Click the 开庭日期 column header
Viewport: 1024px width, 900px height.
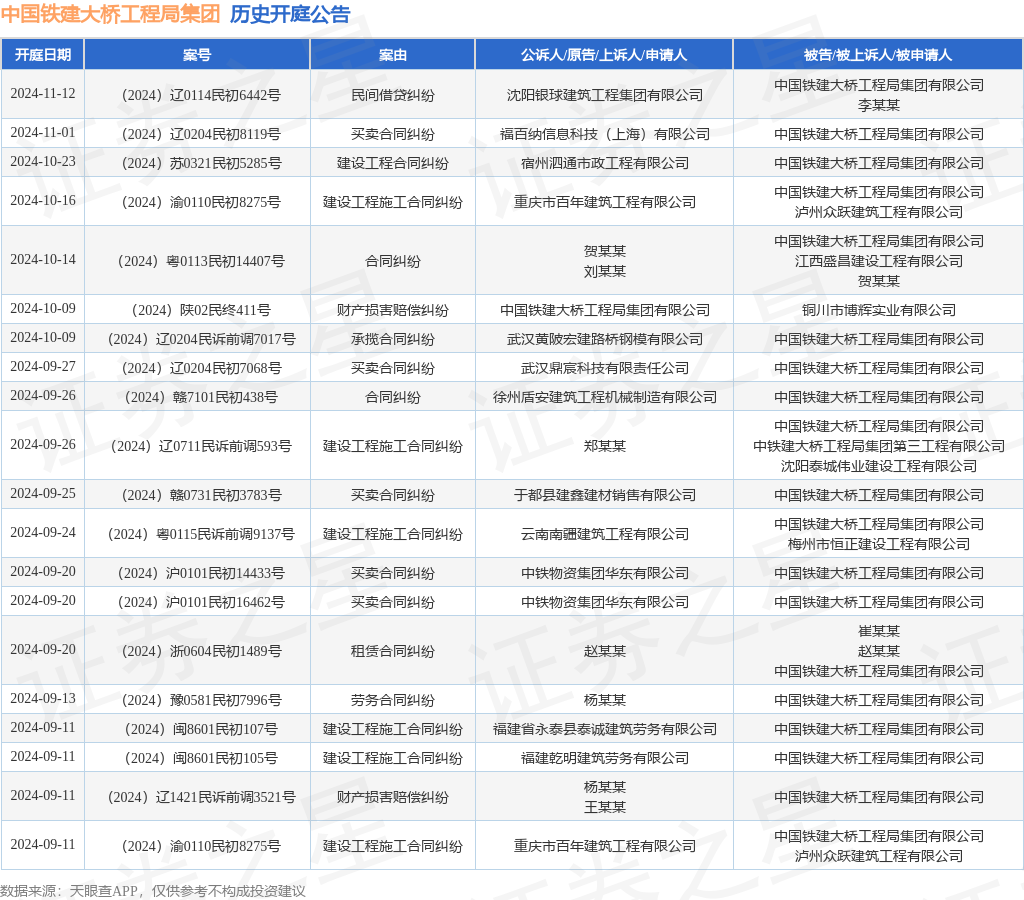(42, 55)
